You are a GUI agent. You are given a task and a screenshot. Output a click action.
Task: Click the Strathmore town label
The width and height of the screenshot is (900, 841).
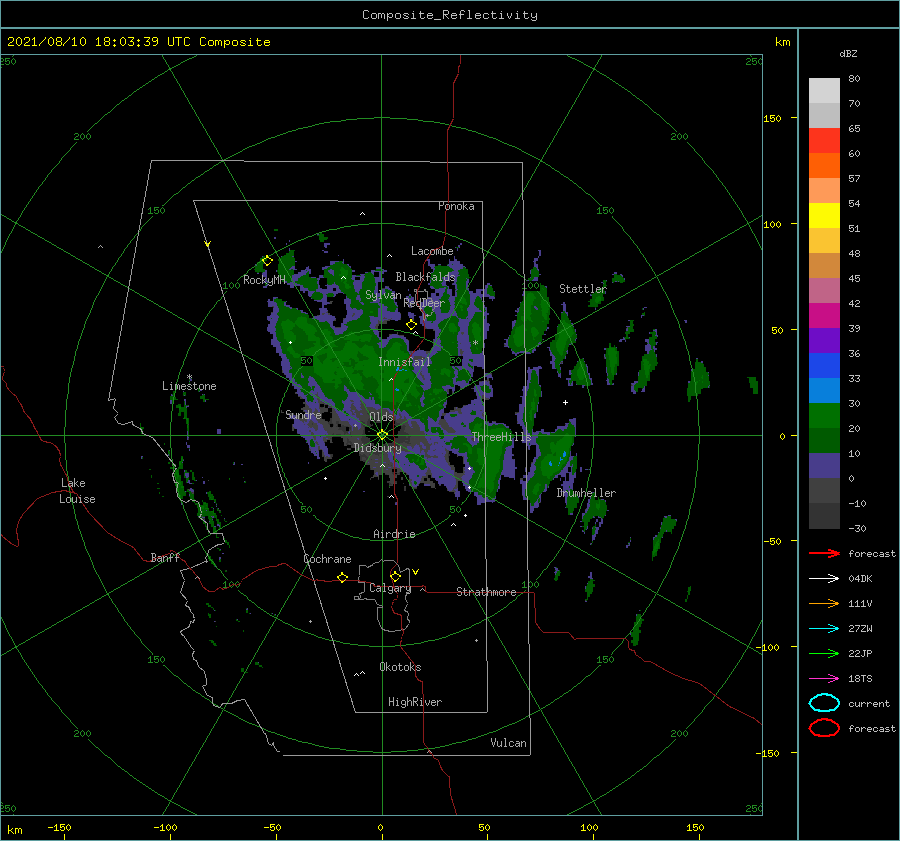486,592
